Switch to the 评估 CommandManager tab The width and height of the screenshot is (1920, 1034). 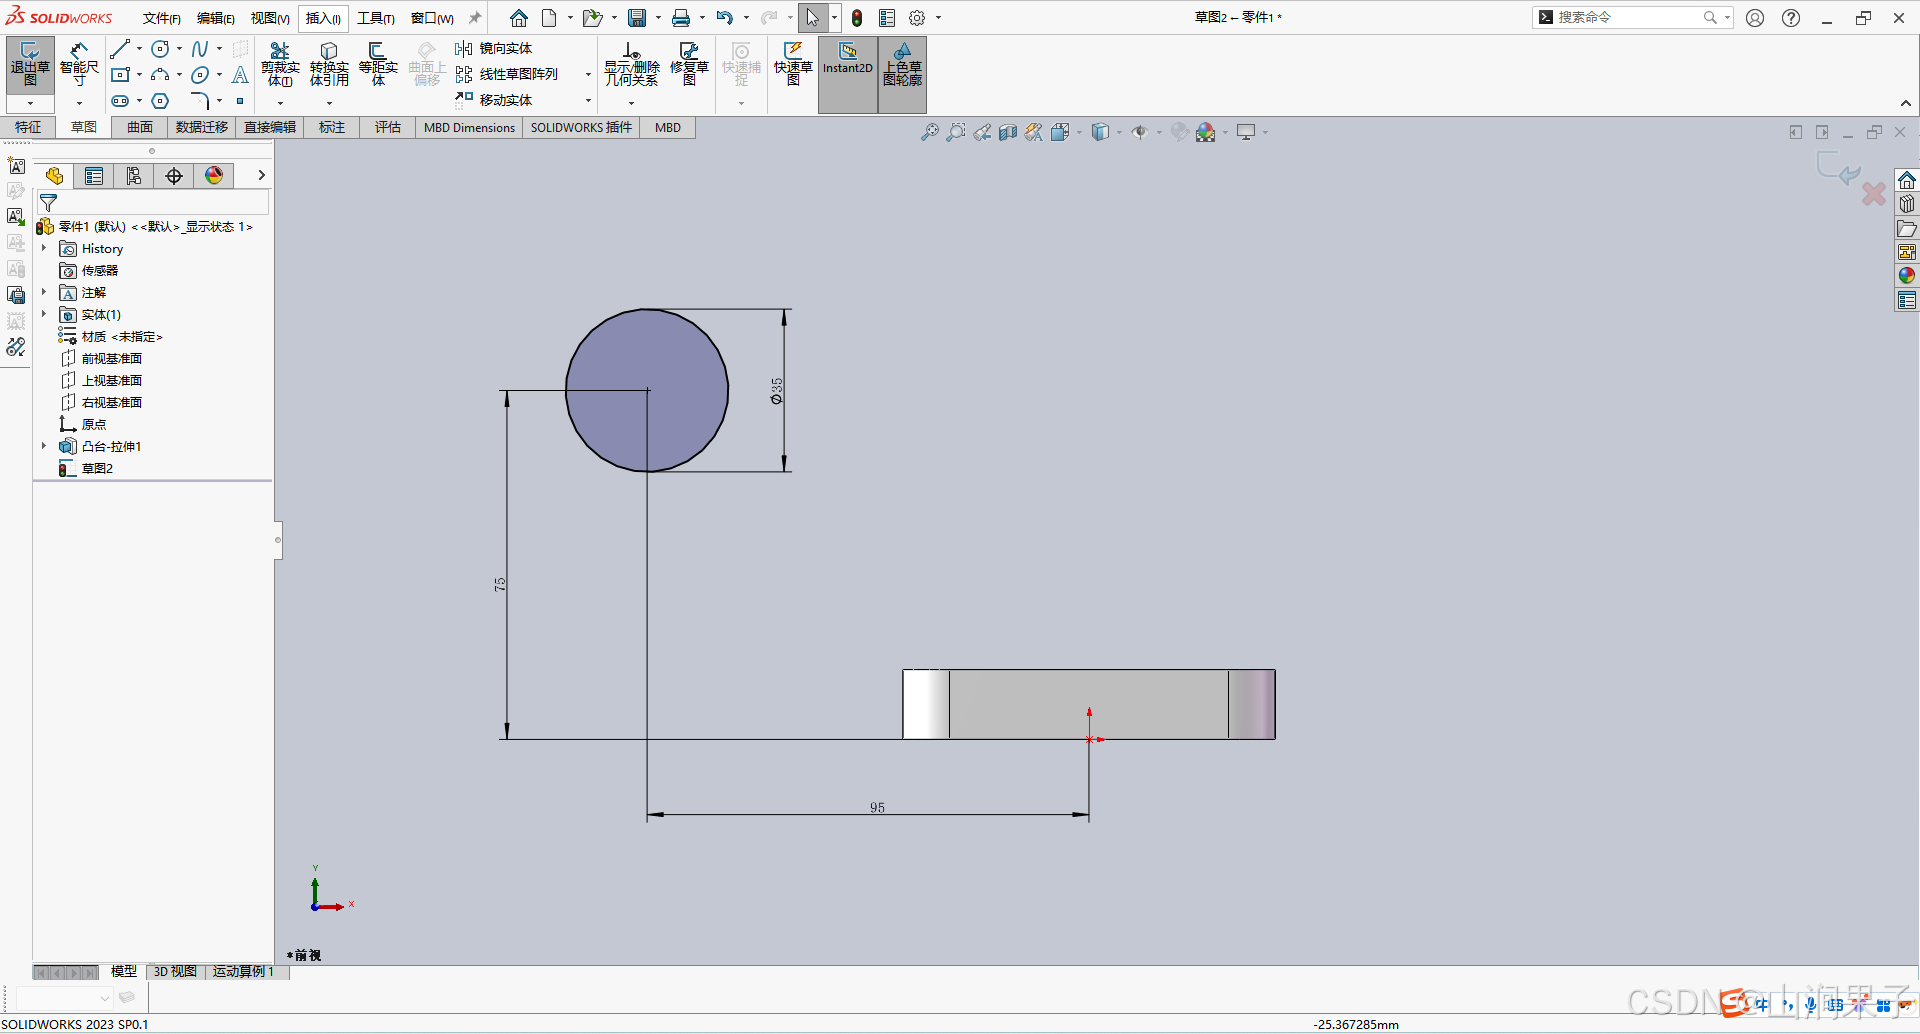[x=388, y=127]
